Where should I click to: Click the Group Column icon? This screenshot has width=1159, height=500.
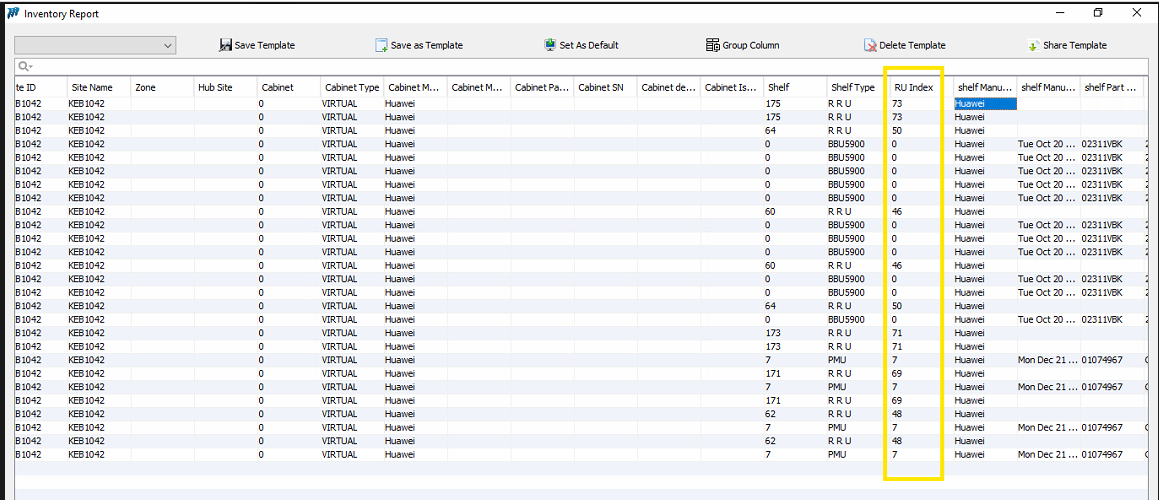[x=712, y=45]
